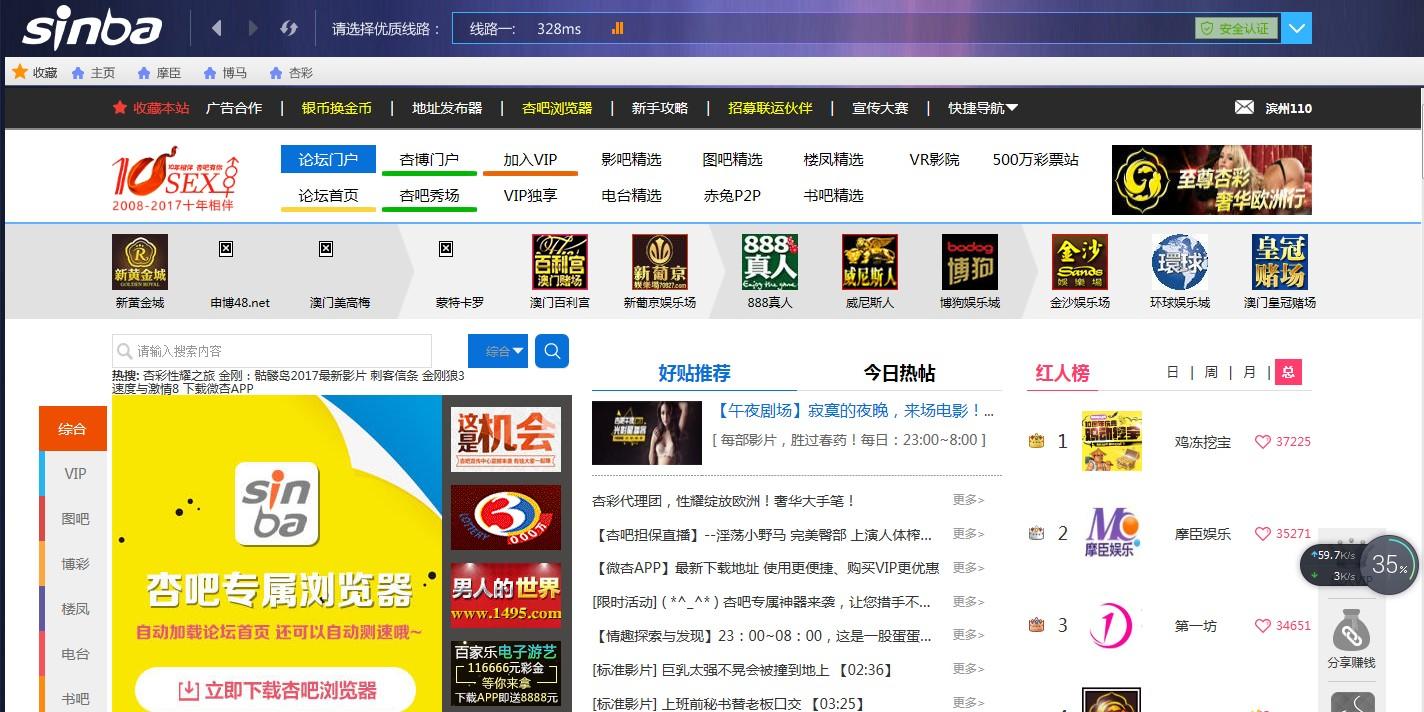
Task: Click the 澳门皇冠赌场 icon
Action: click(x=1280, y=262)
